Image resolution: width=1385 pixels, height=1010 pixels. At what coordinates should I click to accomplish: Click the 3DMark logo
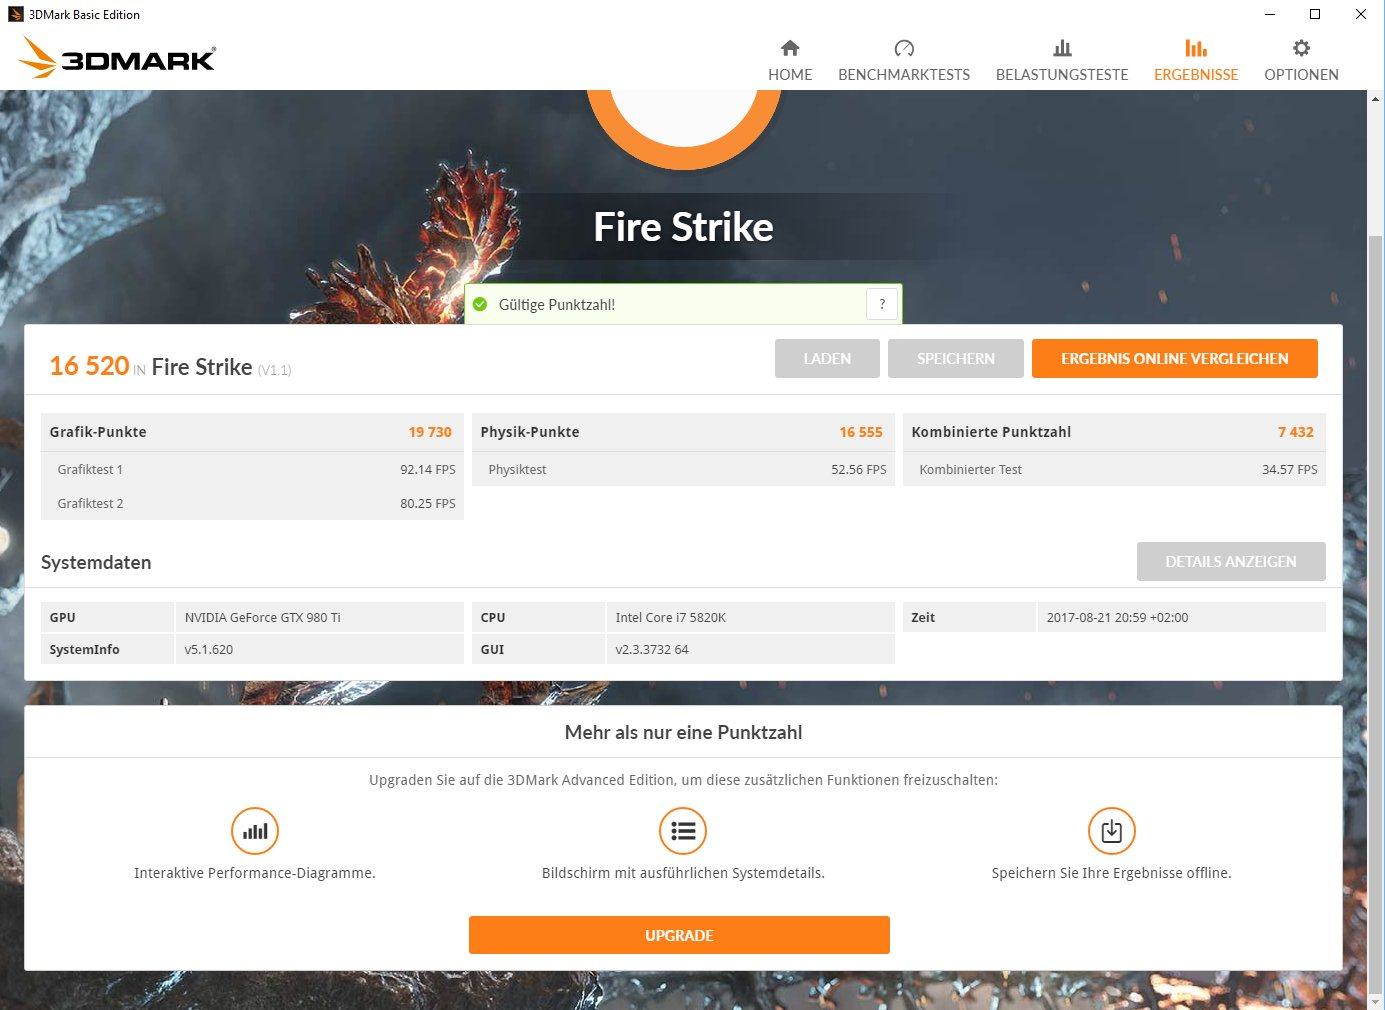pyautogui.click(x=117, y=58)
